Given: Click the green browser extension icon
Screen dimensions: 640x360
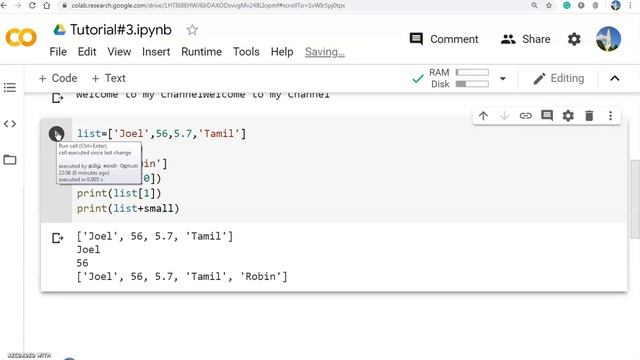Looking at the screenshot, I should click(567, 5).
